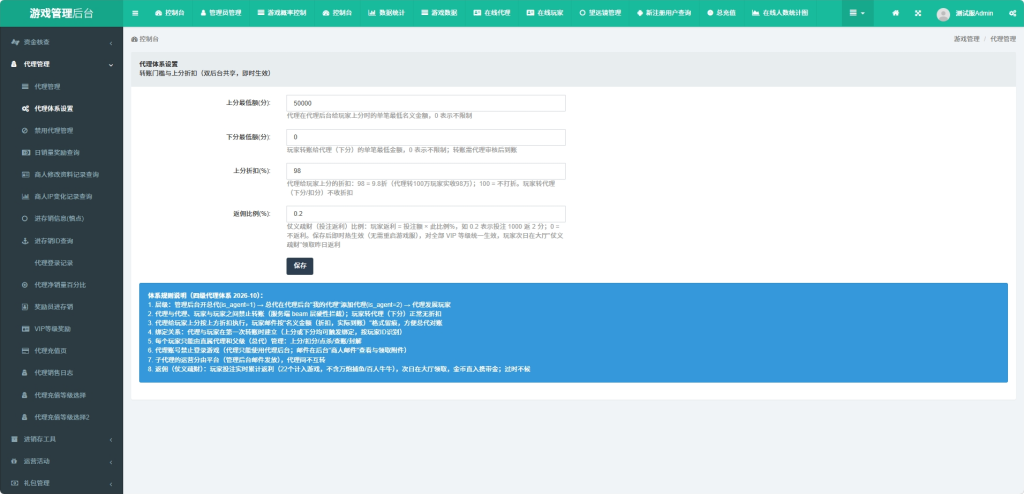Open 在线玩家 in the top navigation
The height and width of the screenshot is (494, 1024).
point(545,13)
